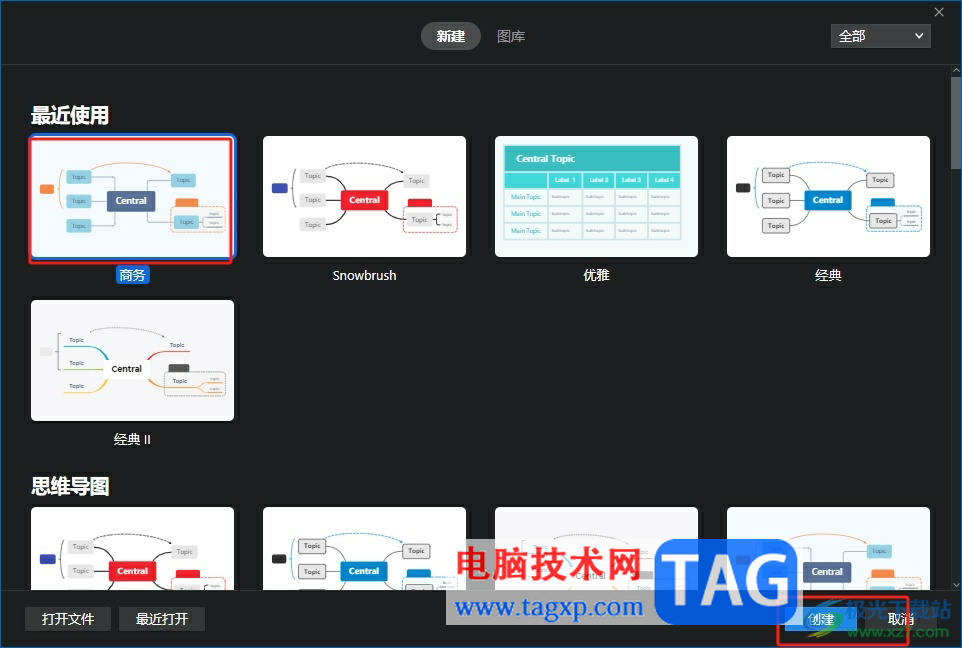Image resolution: width=962 pixels, height=648 pixels.
Task: Click the 打开文件 button
Action: 68,619
